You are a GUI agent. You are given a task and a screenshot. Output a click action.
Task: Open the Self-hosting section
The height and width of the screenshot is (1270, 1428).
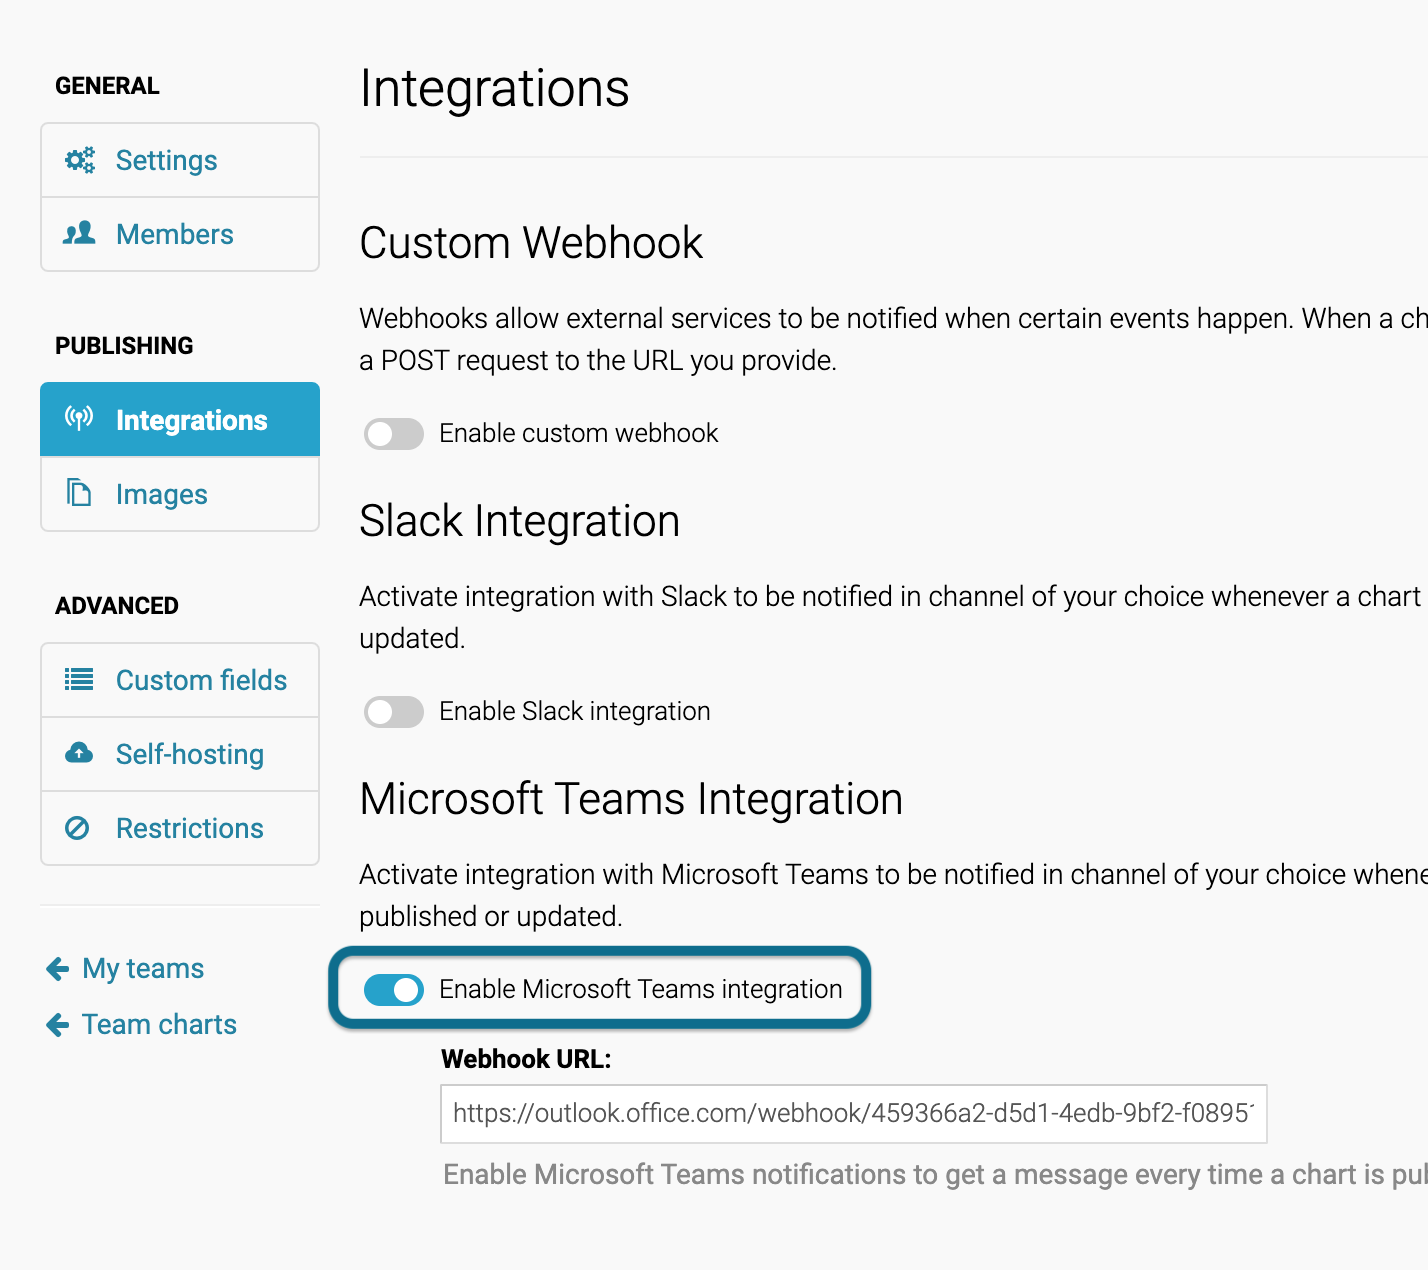click(180, 754)
